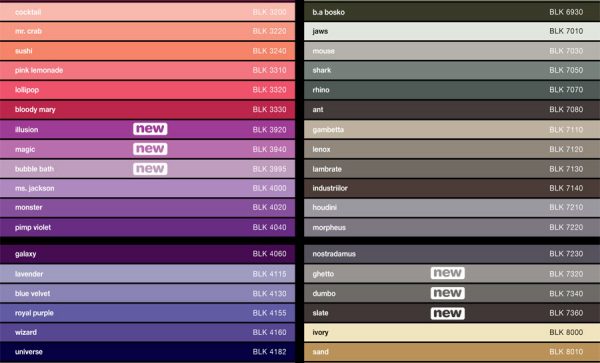The height and width of the screenshot is (363, 600).
Task: Click the new badge on dumbo row
Action: point(447,293)
